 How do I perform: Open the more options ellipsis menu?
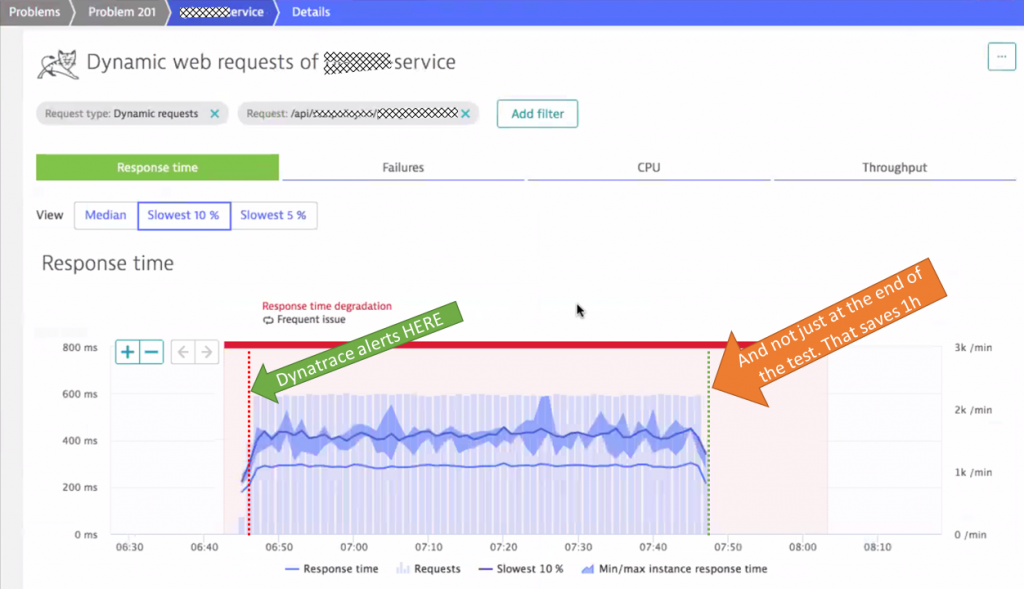[x=1001, y=57]
